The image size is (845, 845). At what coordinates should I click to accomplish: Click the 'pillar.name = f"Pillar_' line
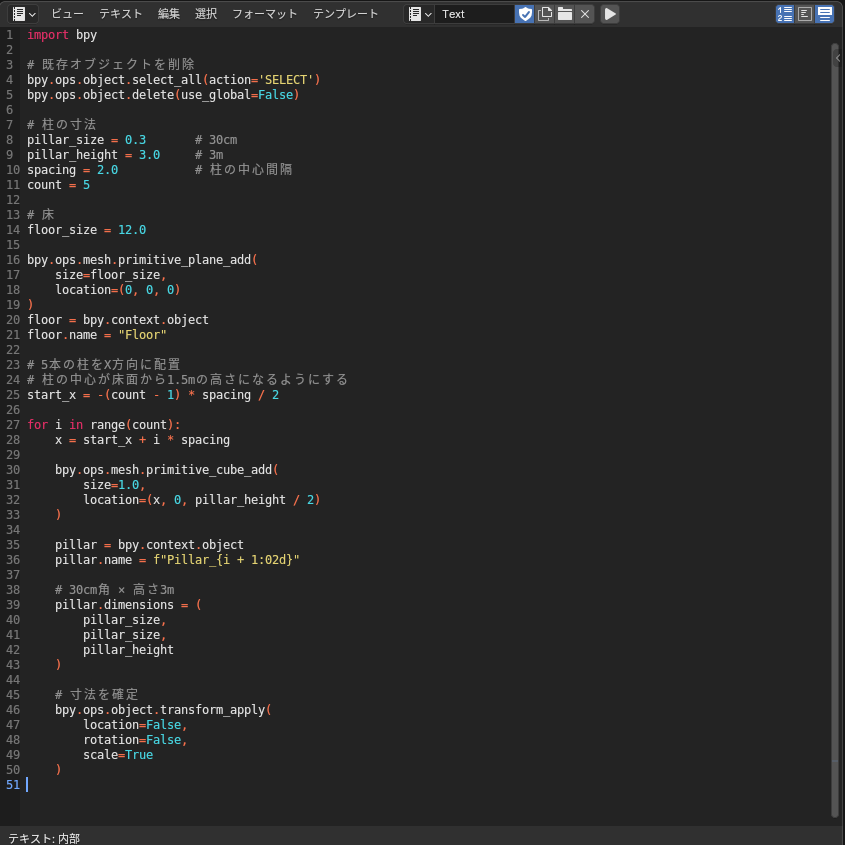[177, 560]
